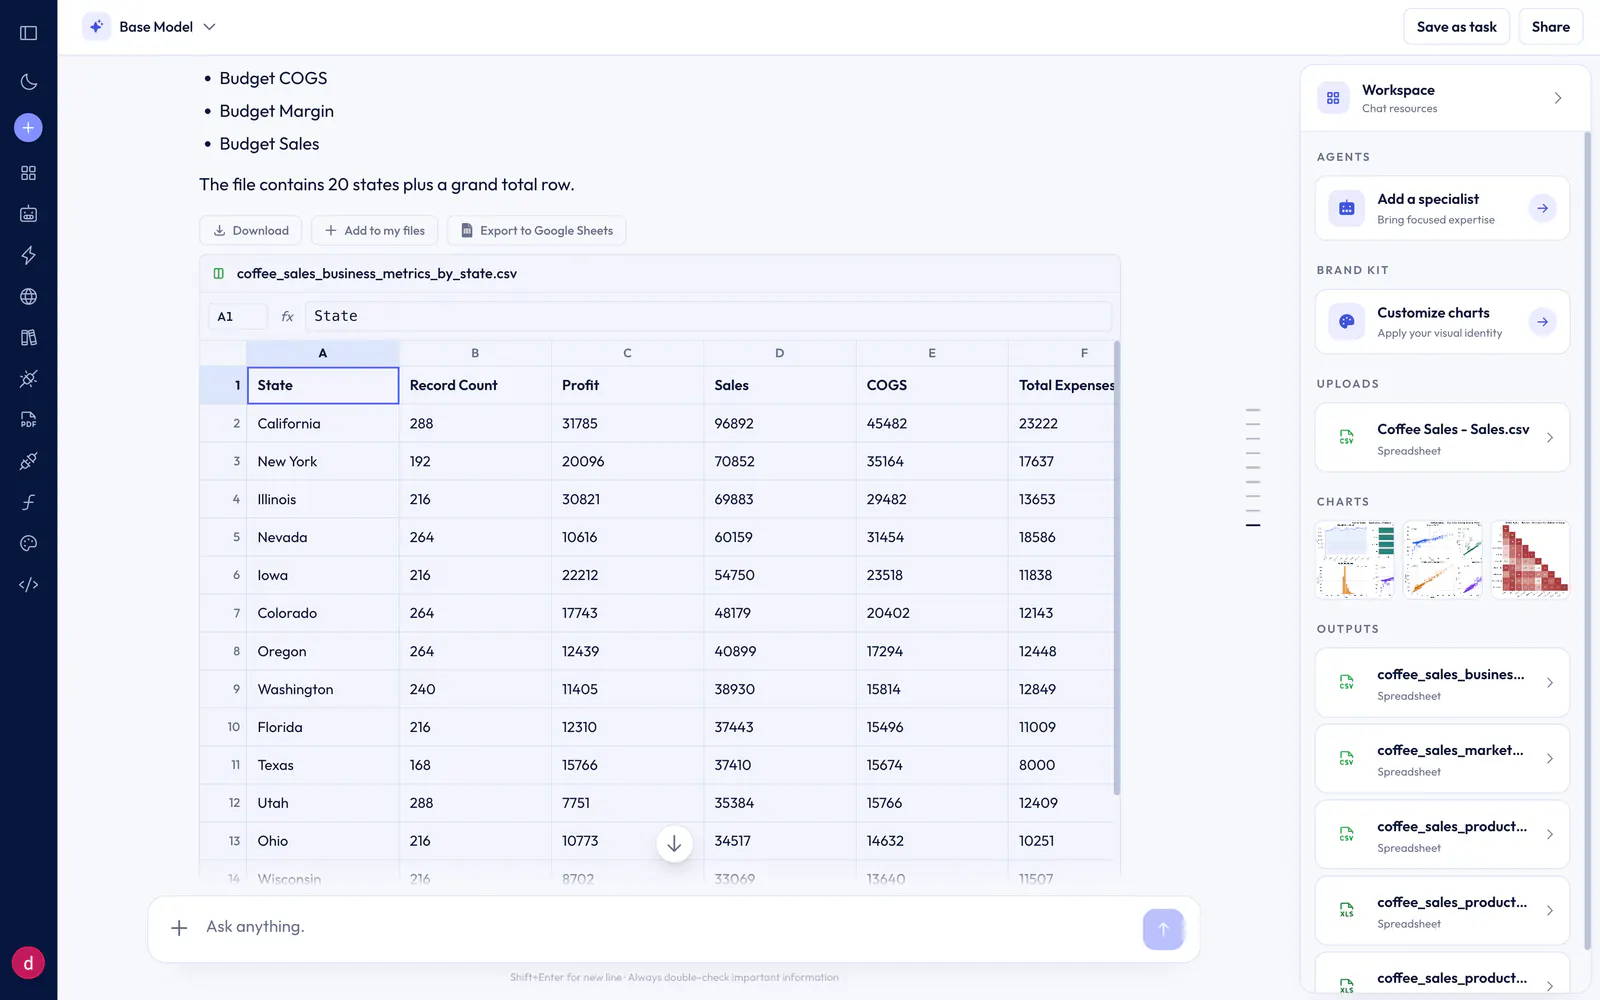The image size is (1600, 1000).
Task: Open the red heatmap chart thumbnail
Action: coord(1530,559)
